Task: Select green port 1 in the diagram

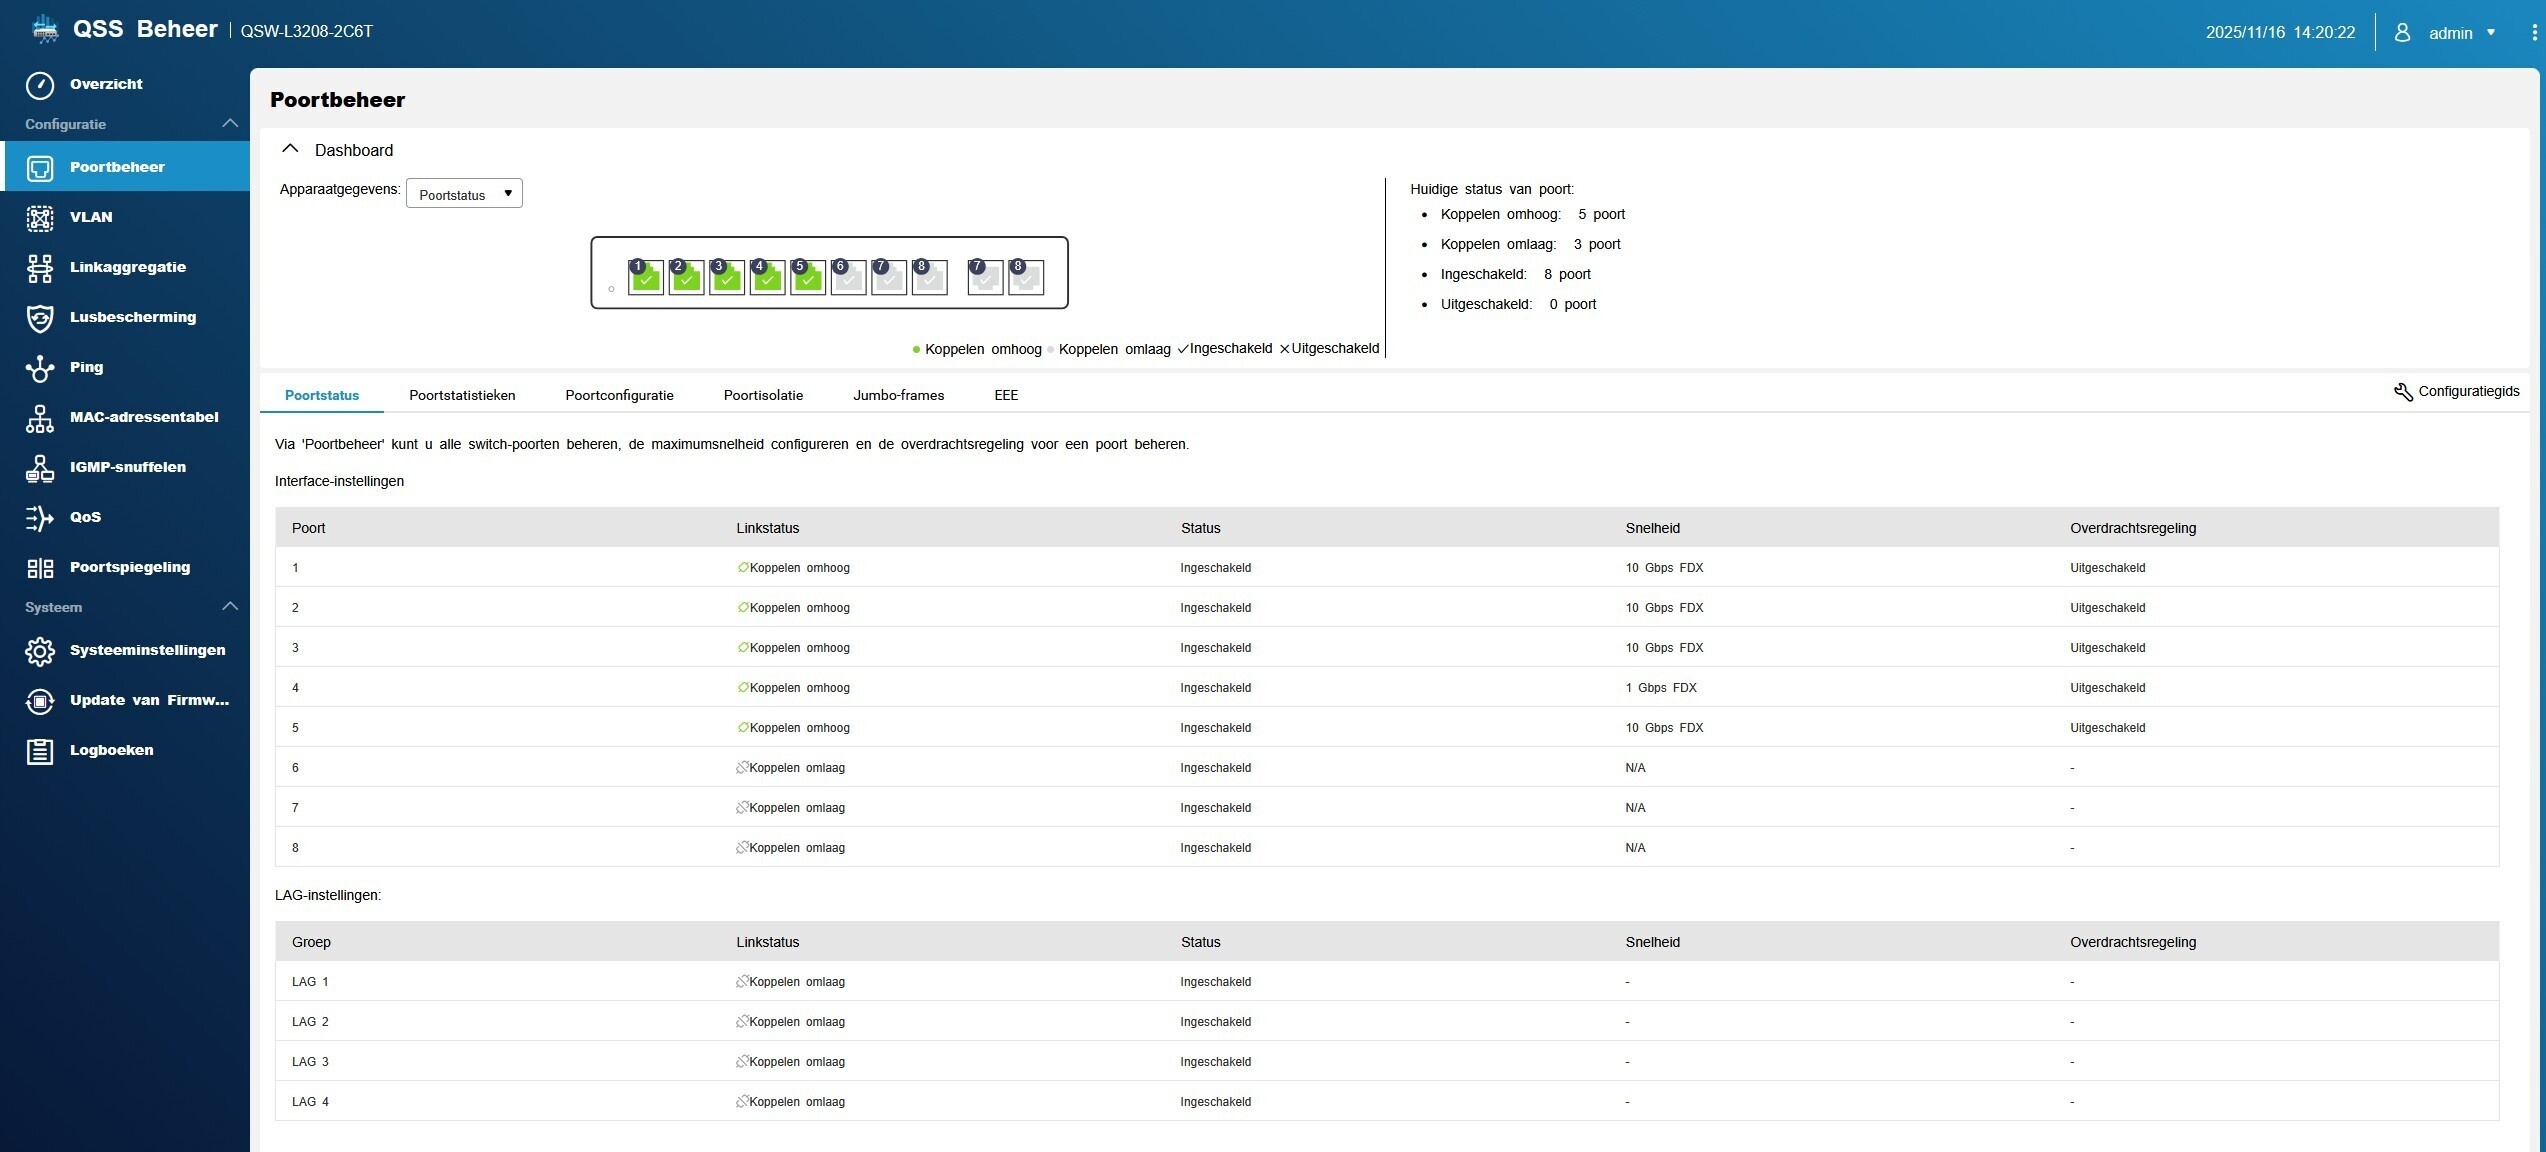Action: pyautogui.click(x=646, y=278)
